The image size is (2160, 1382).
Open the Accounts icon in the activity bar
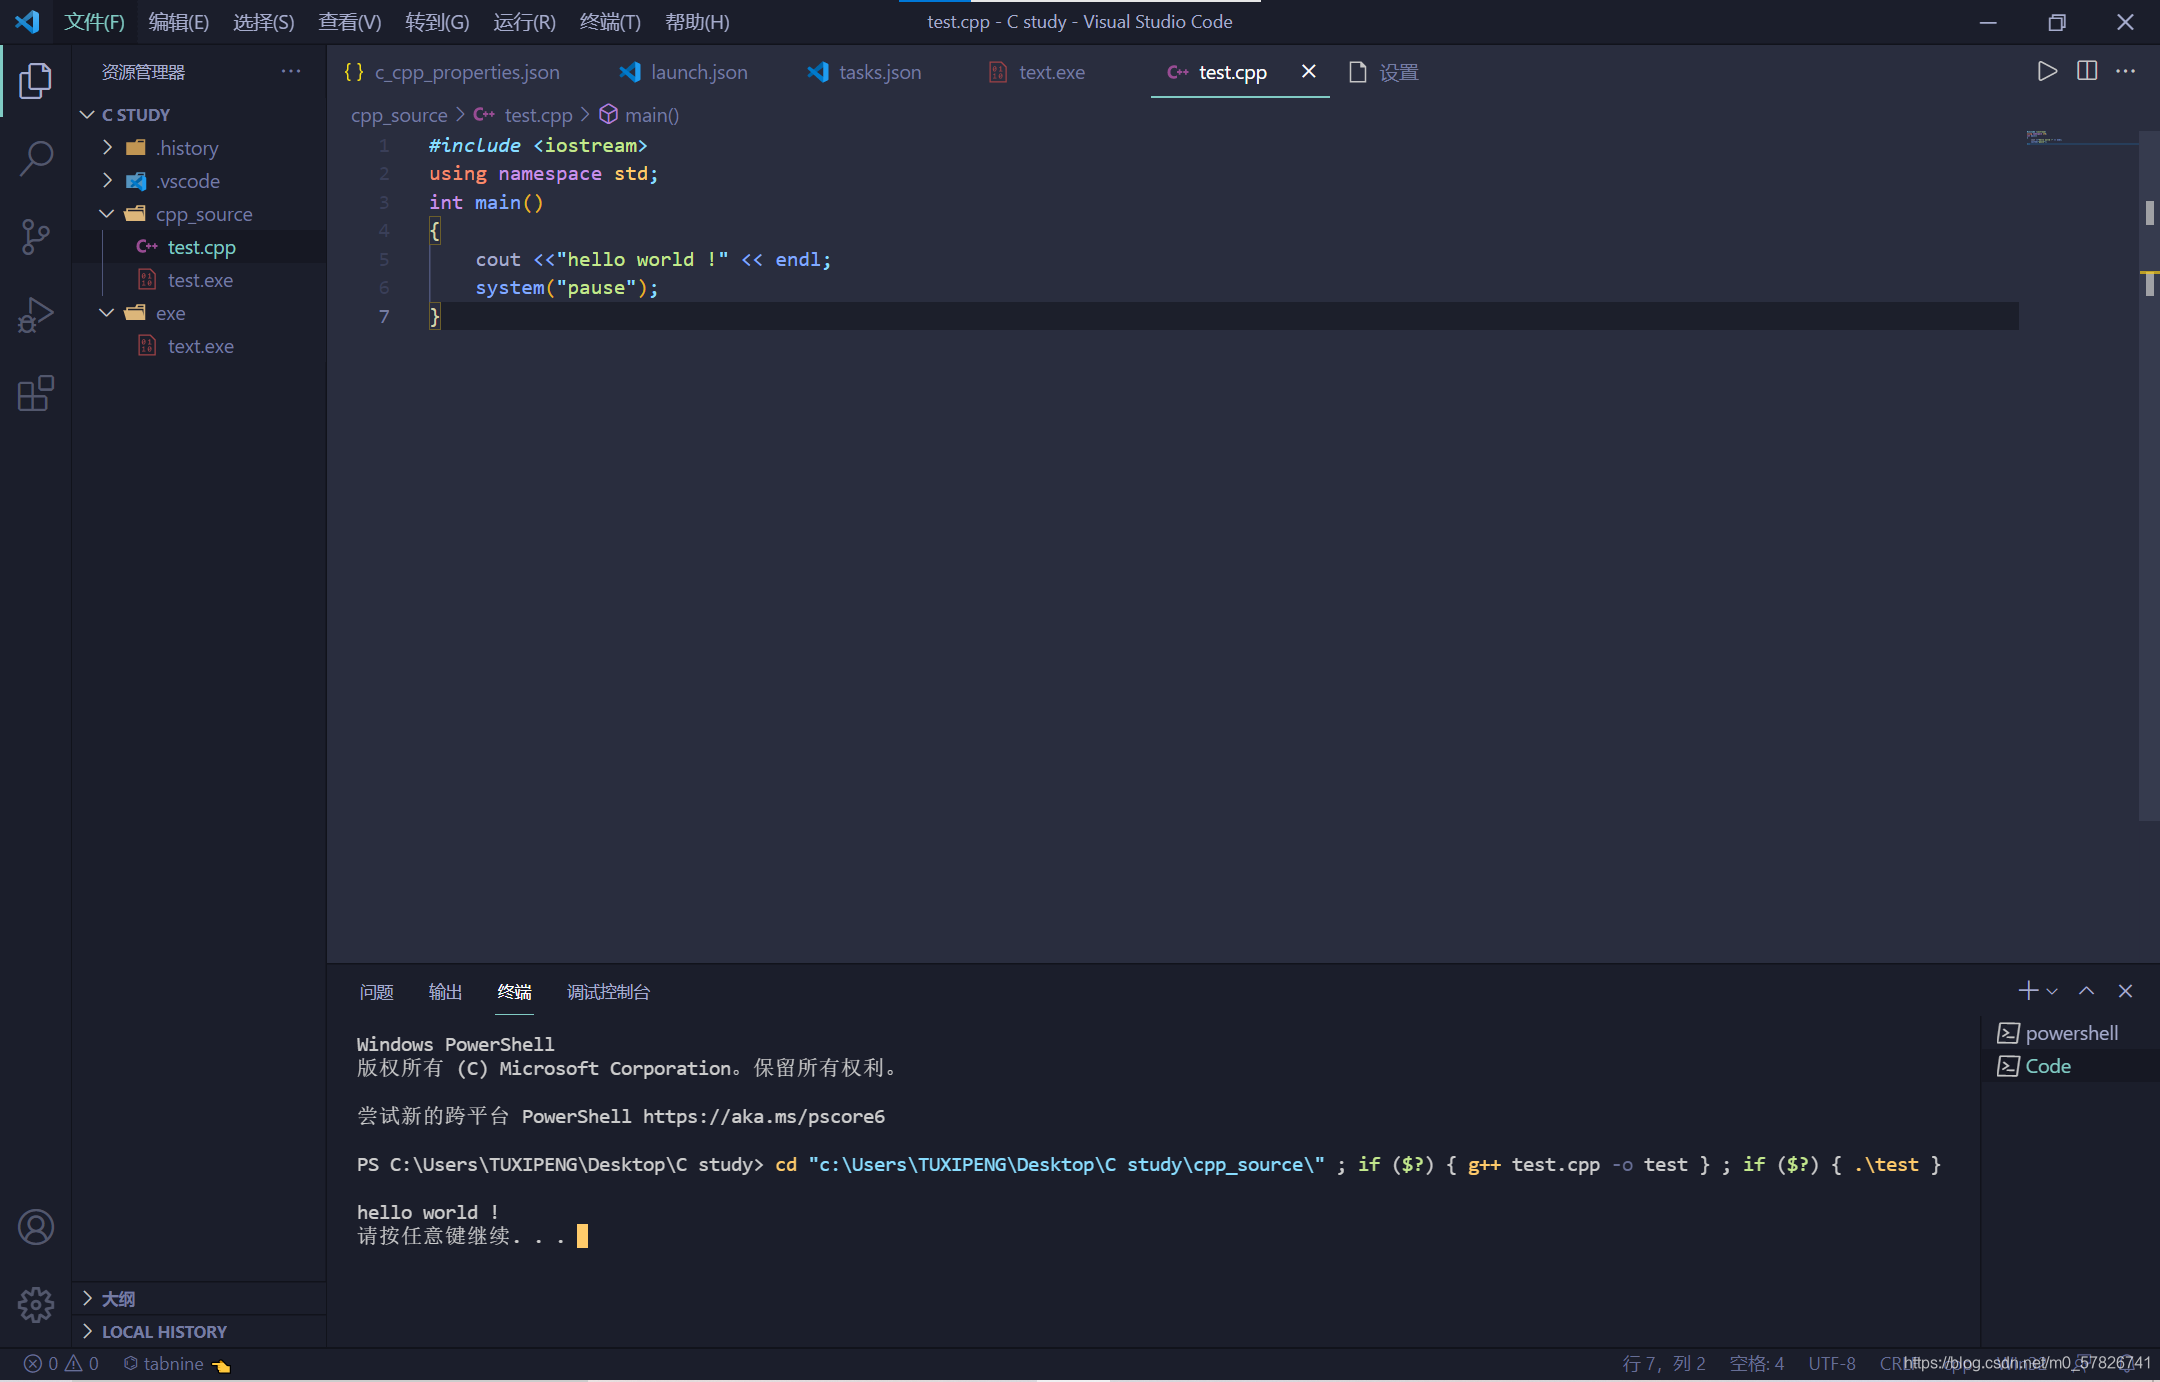click(36, 1227)
